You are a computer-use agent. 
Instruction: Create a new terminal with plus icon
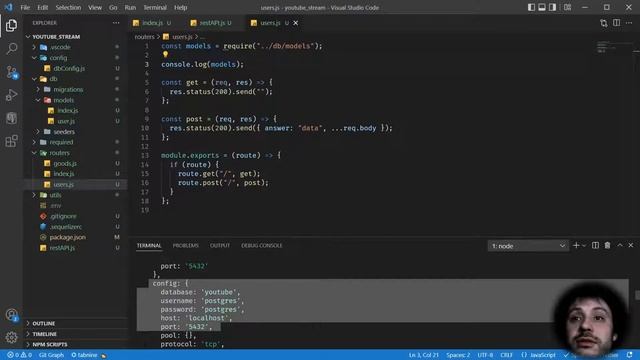[x=576, y=245]
